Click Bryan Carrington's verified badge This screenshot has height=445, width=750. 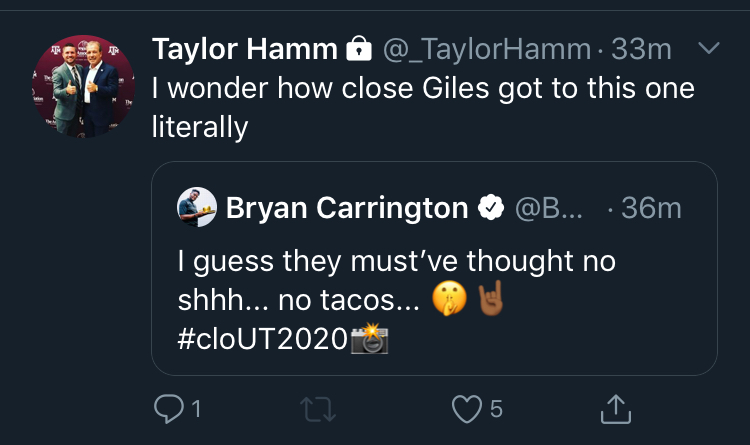coord(490,208)
